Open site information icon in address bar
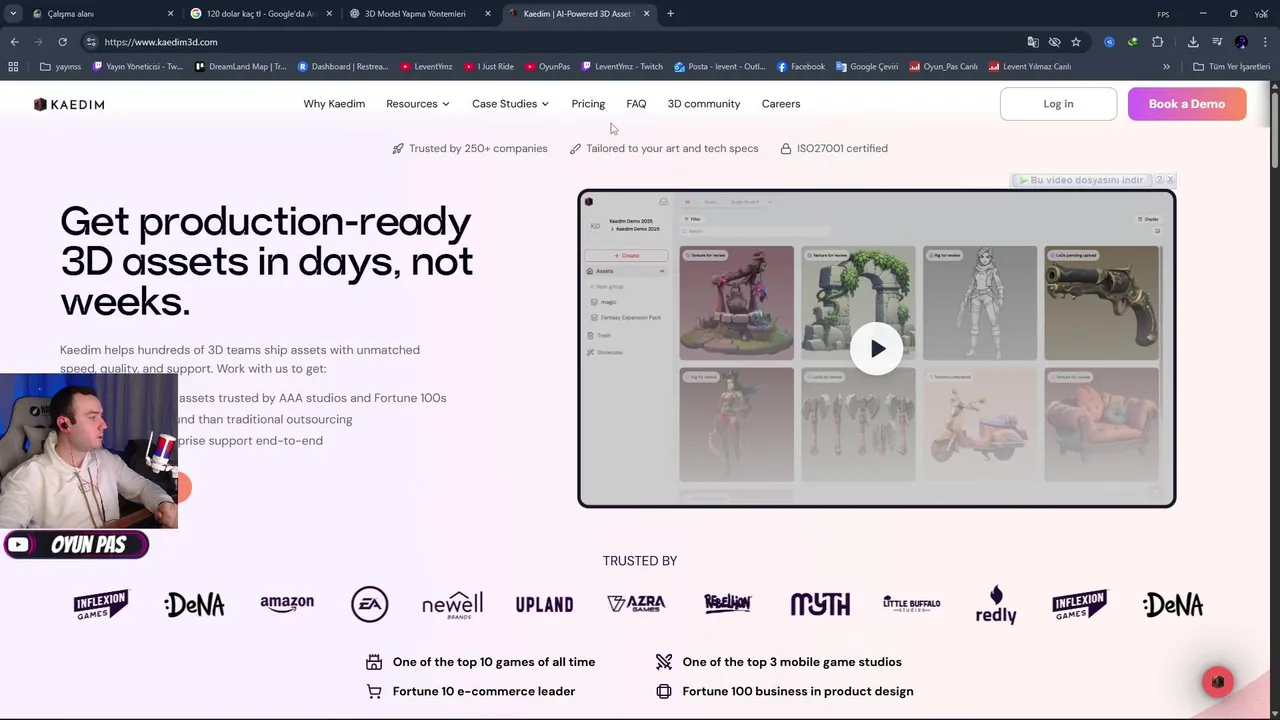The height and width of the screenshot is (720, 1280). (x=91, y=42)
